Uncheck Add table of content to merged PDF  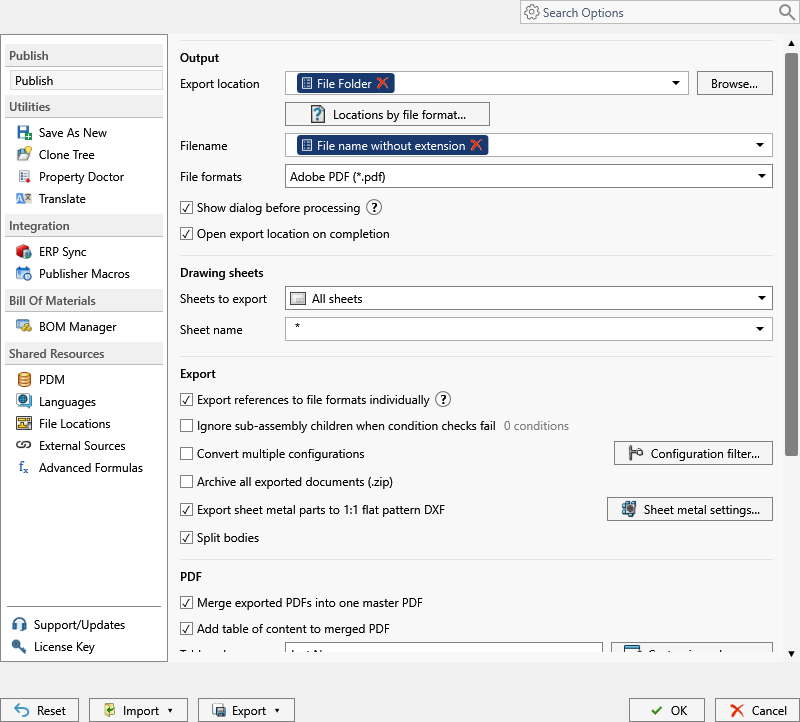point(186,629)
